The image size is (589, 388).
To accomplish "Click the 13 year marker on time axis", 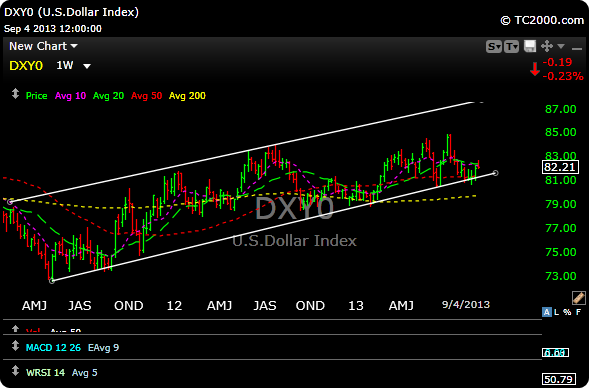I will [356, 305].
